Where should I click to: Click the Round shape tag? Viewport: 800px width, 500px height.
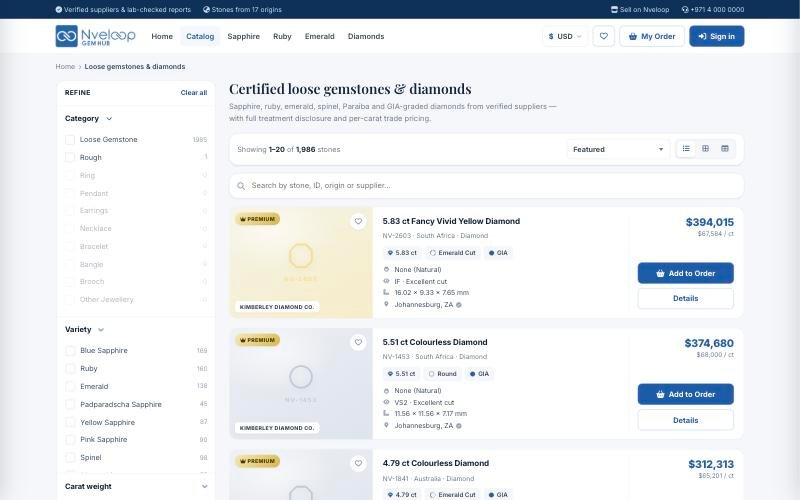(442, 373)
